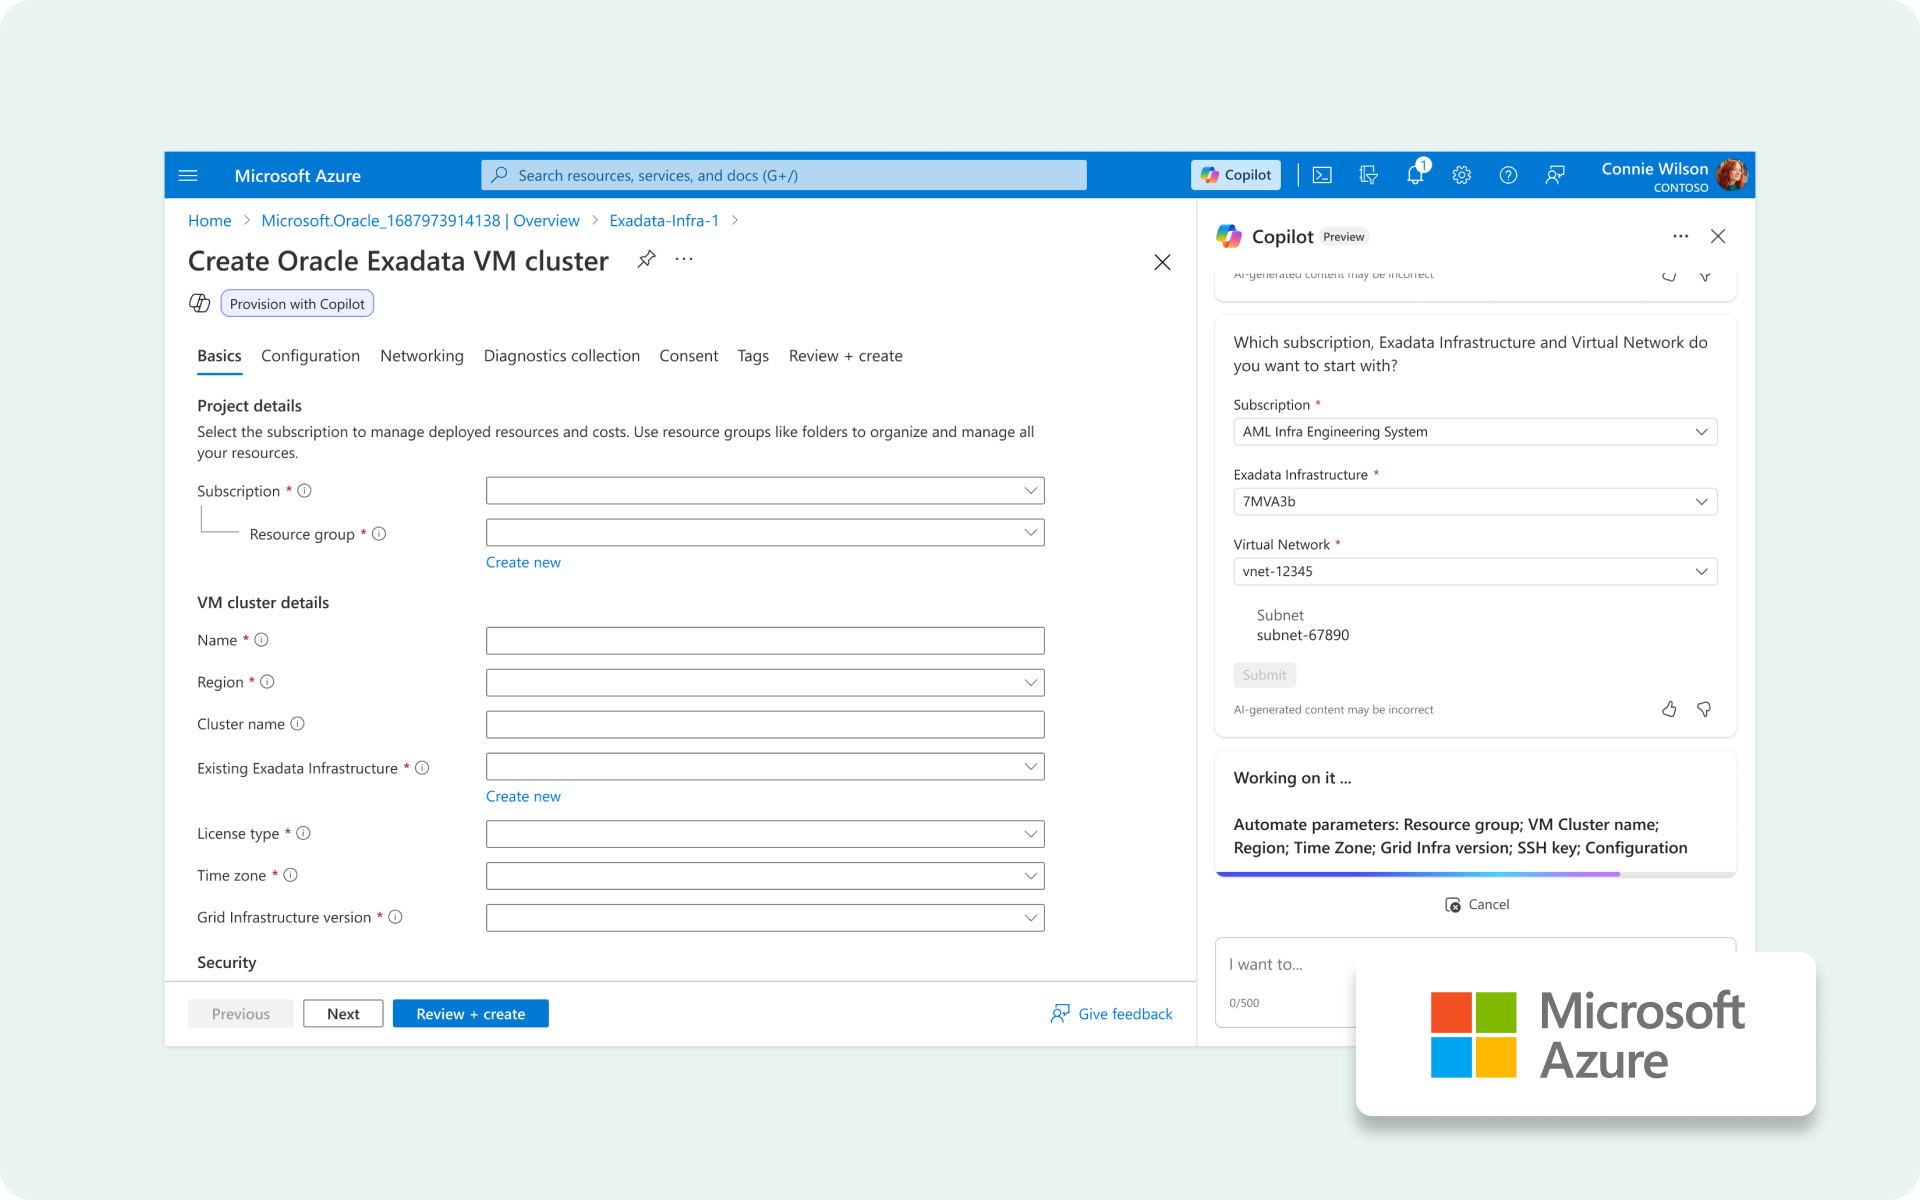
Task: Click Provision with Copilot button
Action: [297, 304]
